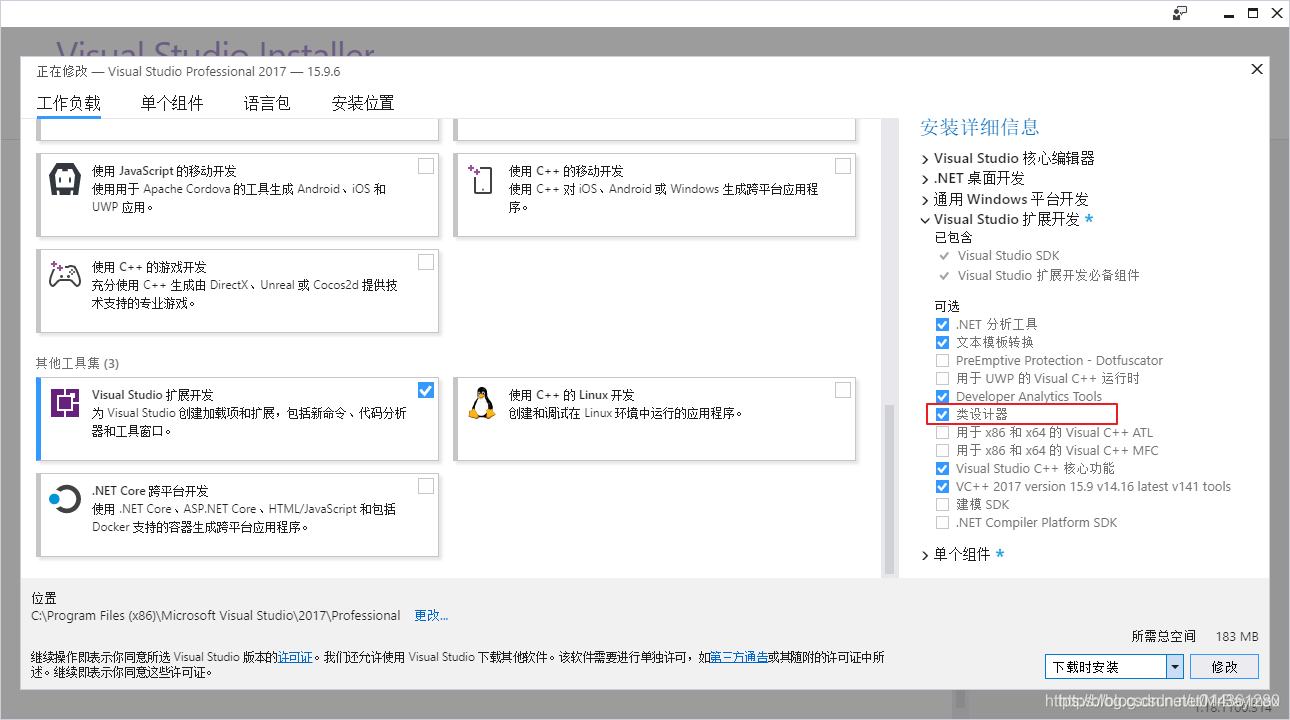
Task: Switch to the 安装位置 tab
Action: 363,103
